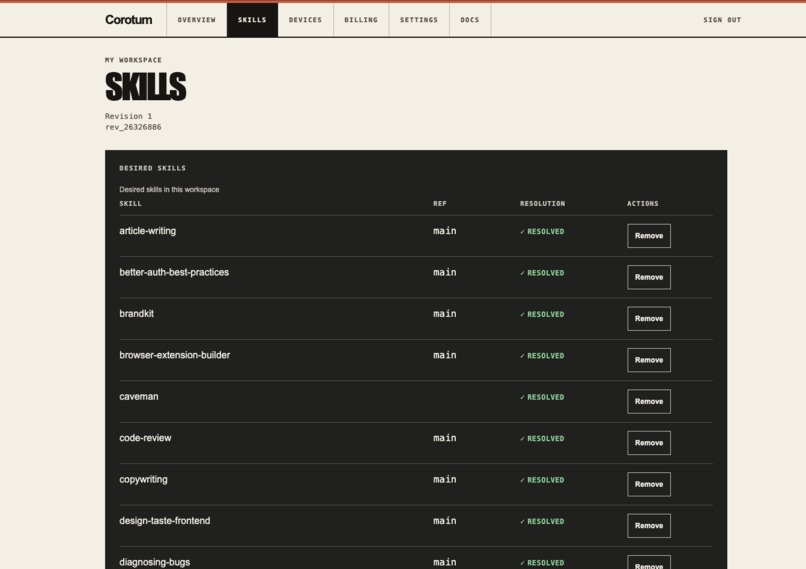This screenshot has width=806, height=569.
Task: Click the rev_26326886 revision ID
Action: (x=133, y=127)
